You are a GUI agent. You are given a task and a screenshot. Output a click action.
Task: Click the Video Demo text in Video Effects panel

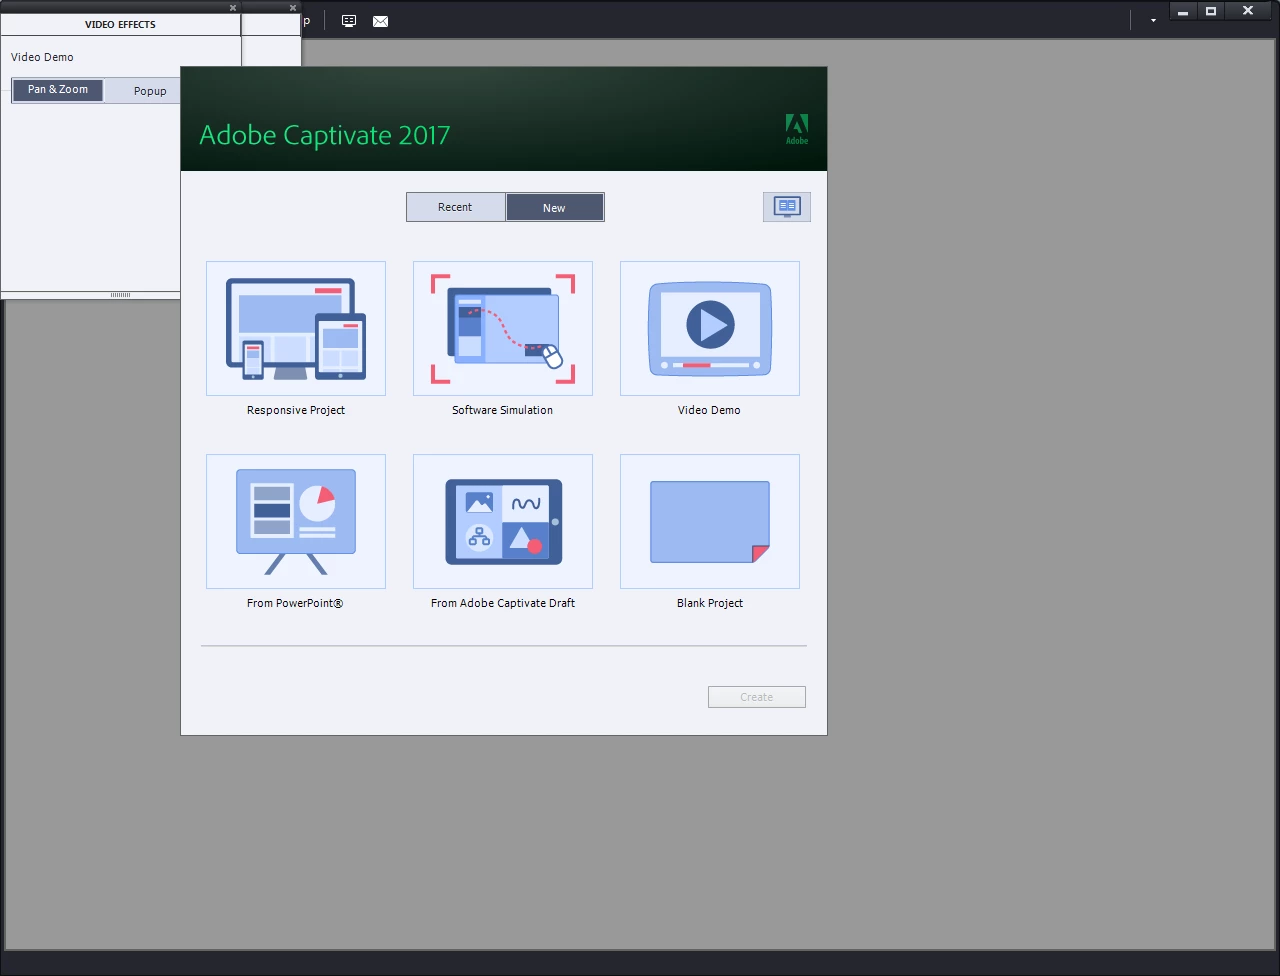point(42,57)
